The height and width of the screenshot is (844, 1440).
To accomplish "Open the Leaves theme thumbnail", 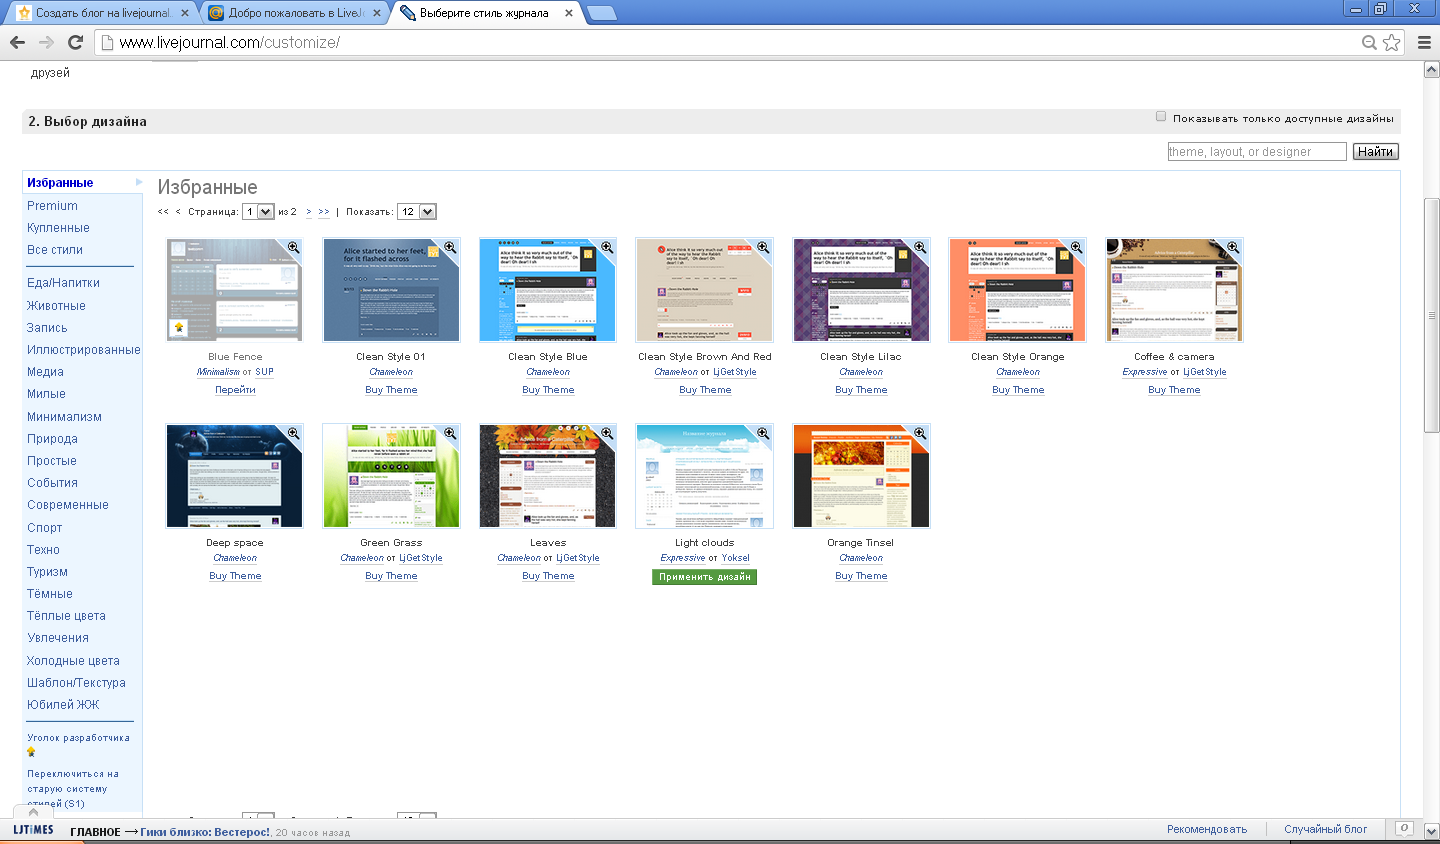I will [x=548, y=476].
